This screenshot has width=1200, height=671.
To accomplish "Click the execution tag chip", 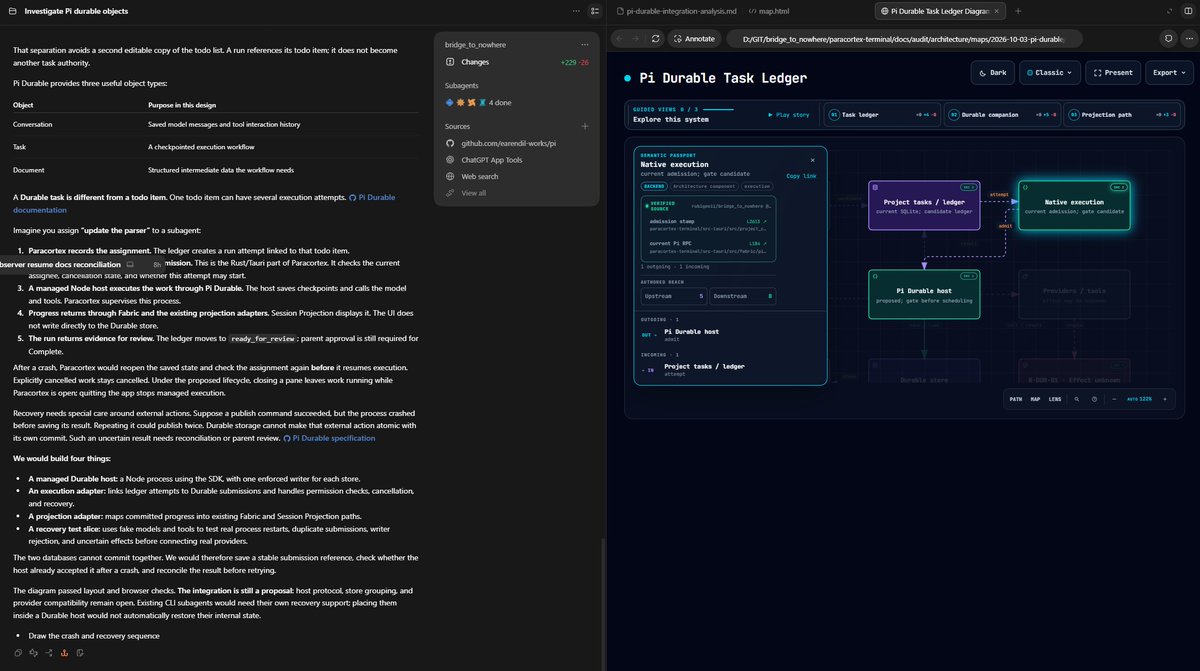I will point(757,186).
